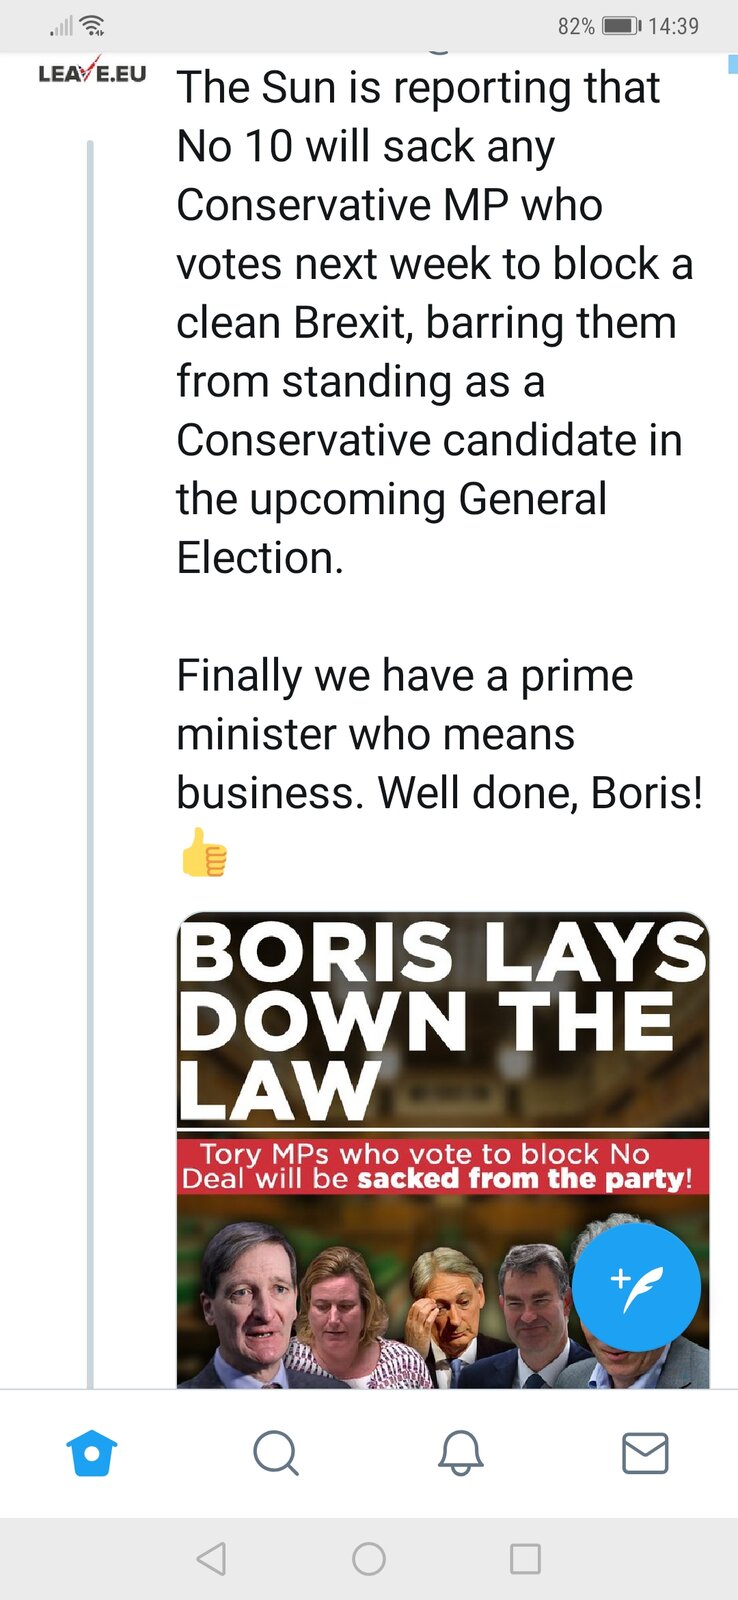738x1600 pixels.
Task: Tap the battery status indicator
Action: click(x=622, y=26)
